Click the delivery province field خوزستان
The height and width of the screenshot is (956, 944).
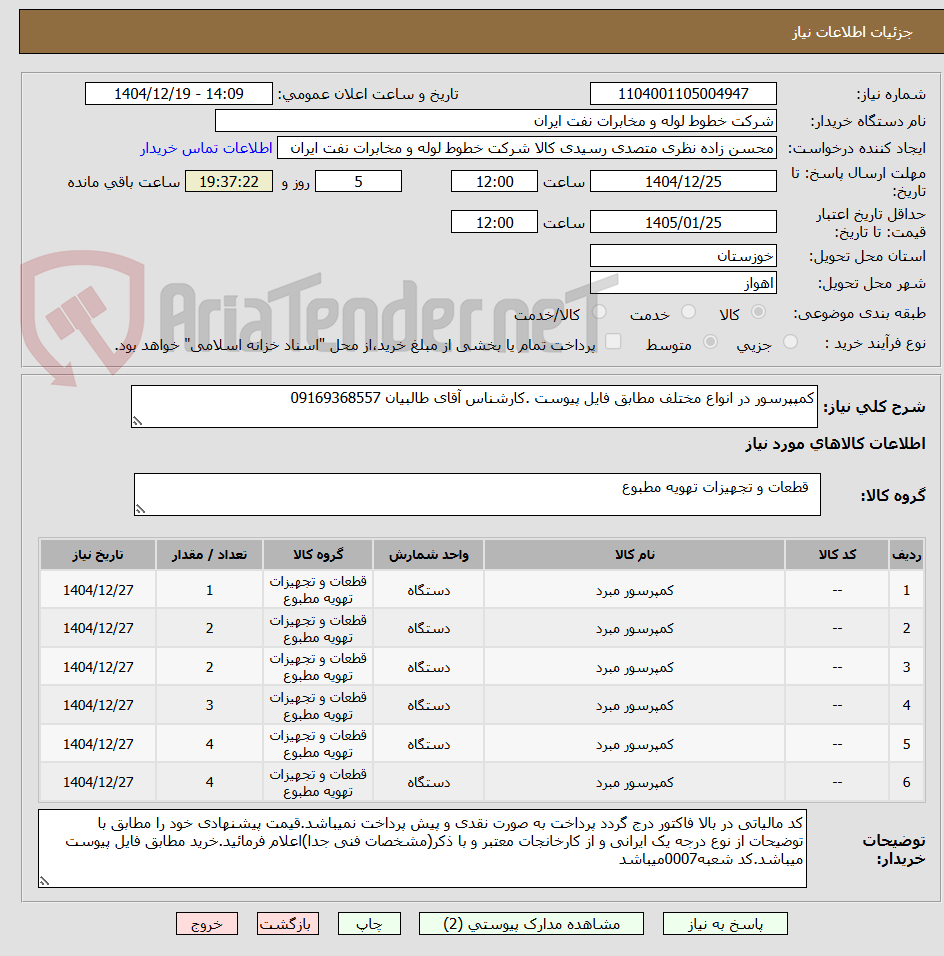click(x=683, y=255)
